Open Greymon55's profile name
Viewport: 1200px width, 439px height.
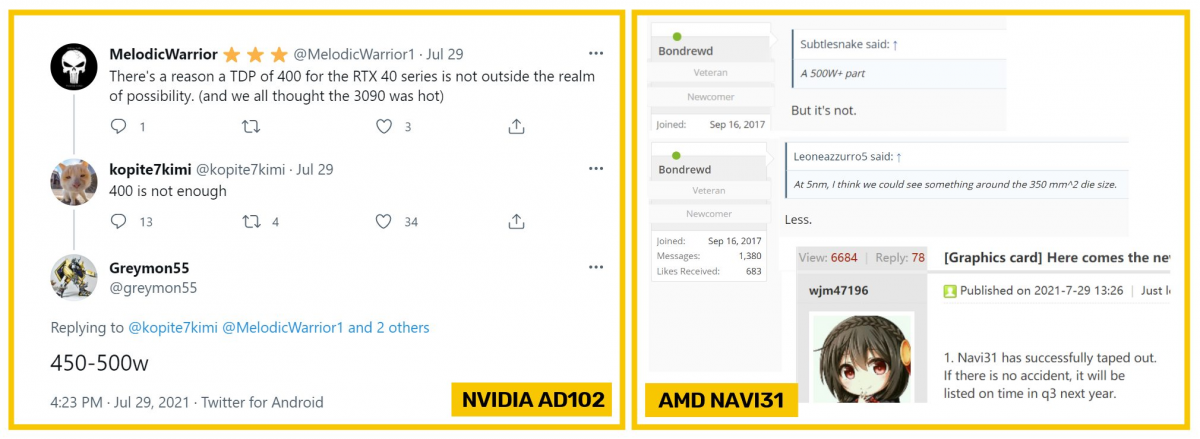click(x=149, y=268)
